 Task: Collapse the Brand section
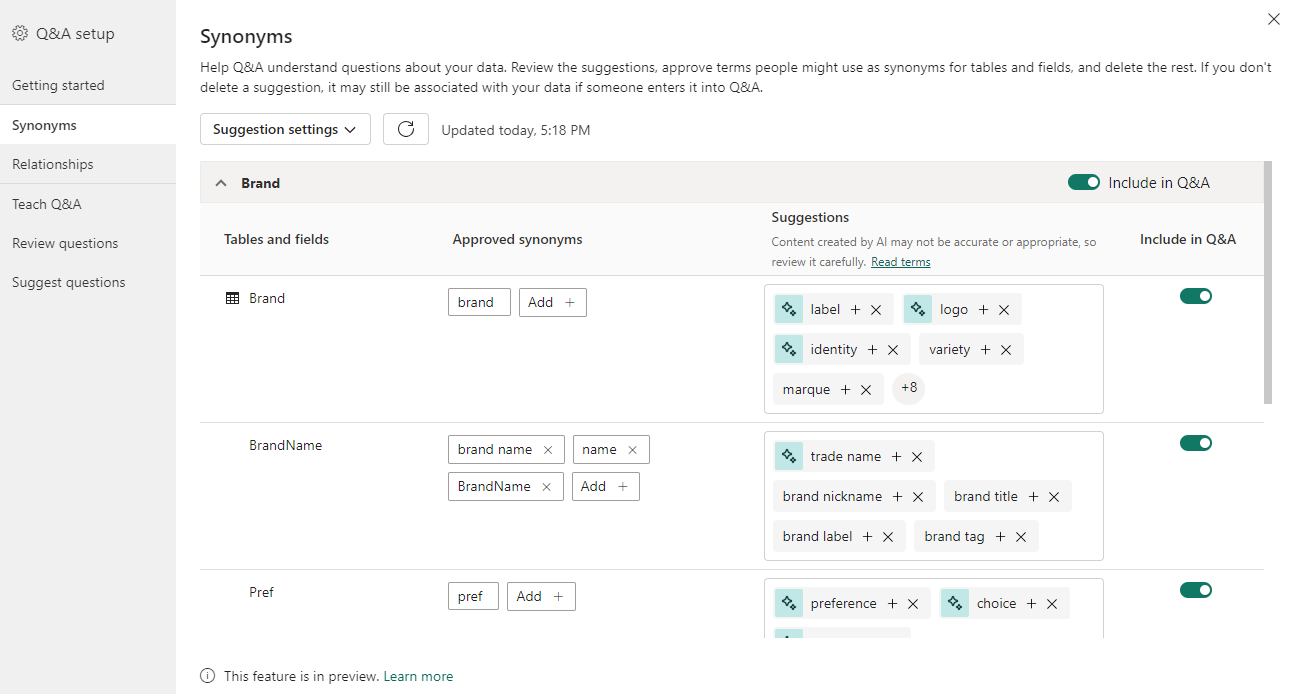click(221, 182)
